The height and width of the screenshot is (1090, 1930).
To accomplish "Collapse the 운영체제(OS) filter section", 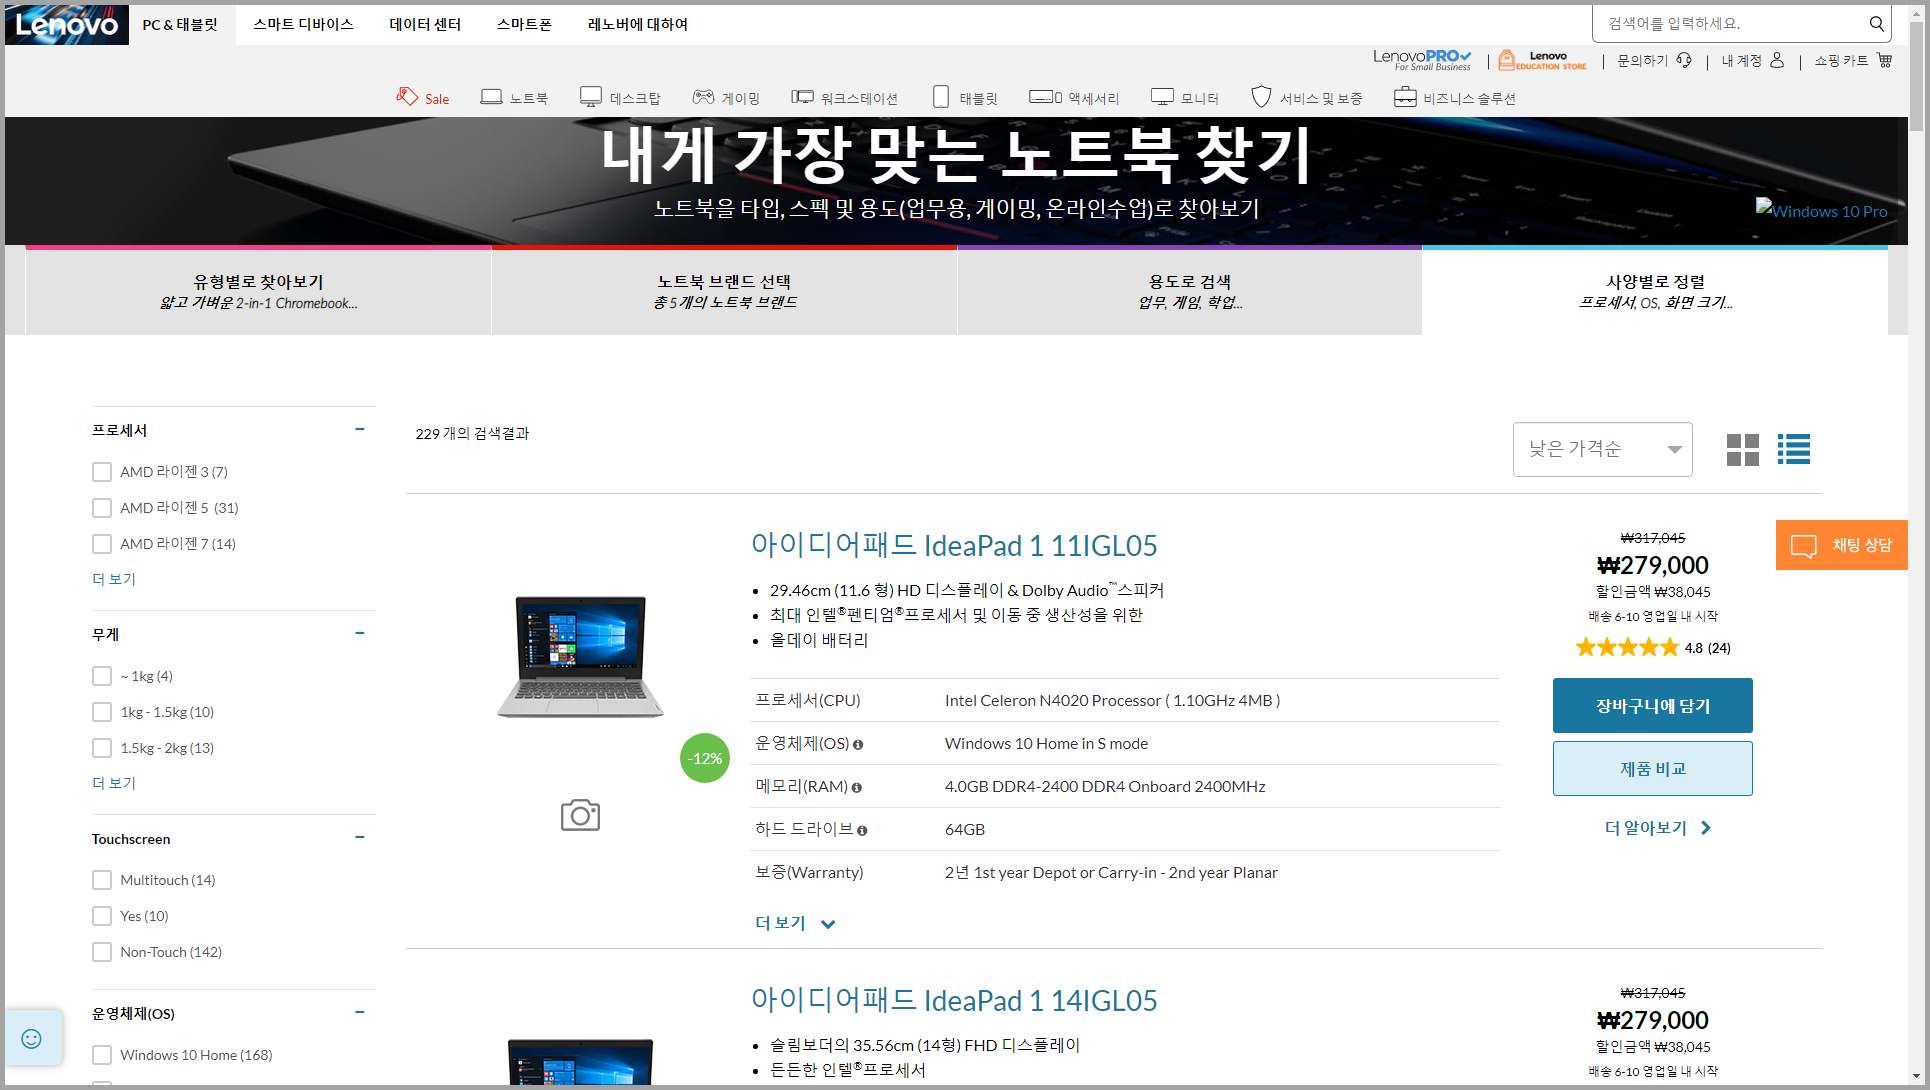I will [360, 1012].
